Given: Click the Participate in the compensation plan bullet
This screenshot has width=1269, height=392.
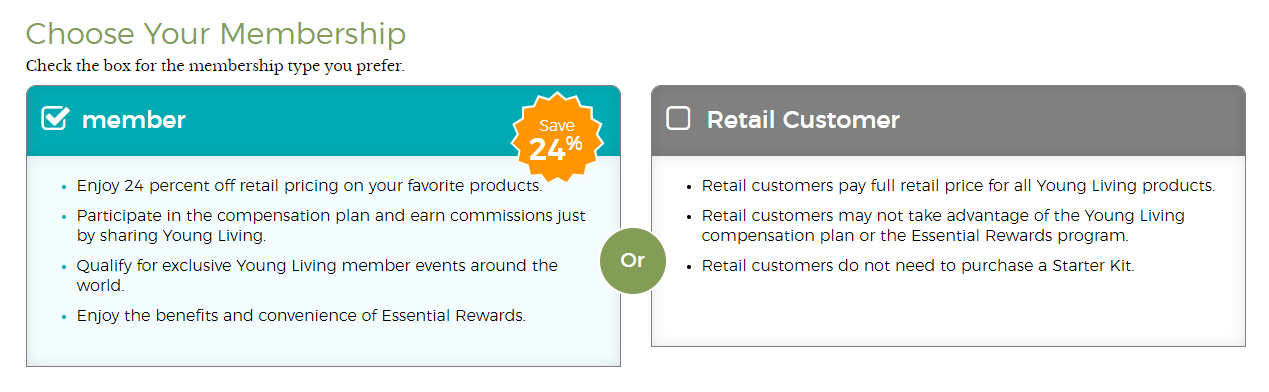Looking at the screenshot, I should (x=331, y=225).
